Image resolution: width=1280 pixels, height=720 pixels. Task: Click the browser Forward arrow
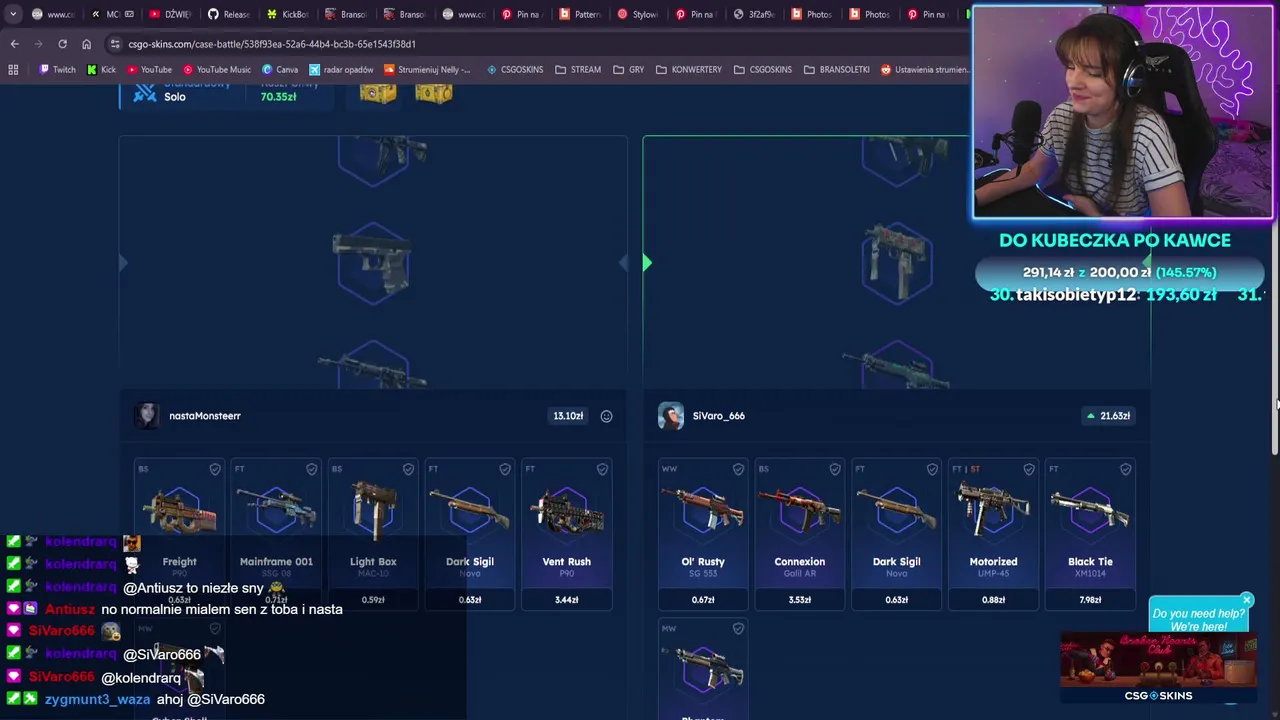pyautogui.click(x=38, y=44)
